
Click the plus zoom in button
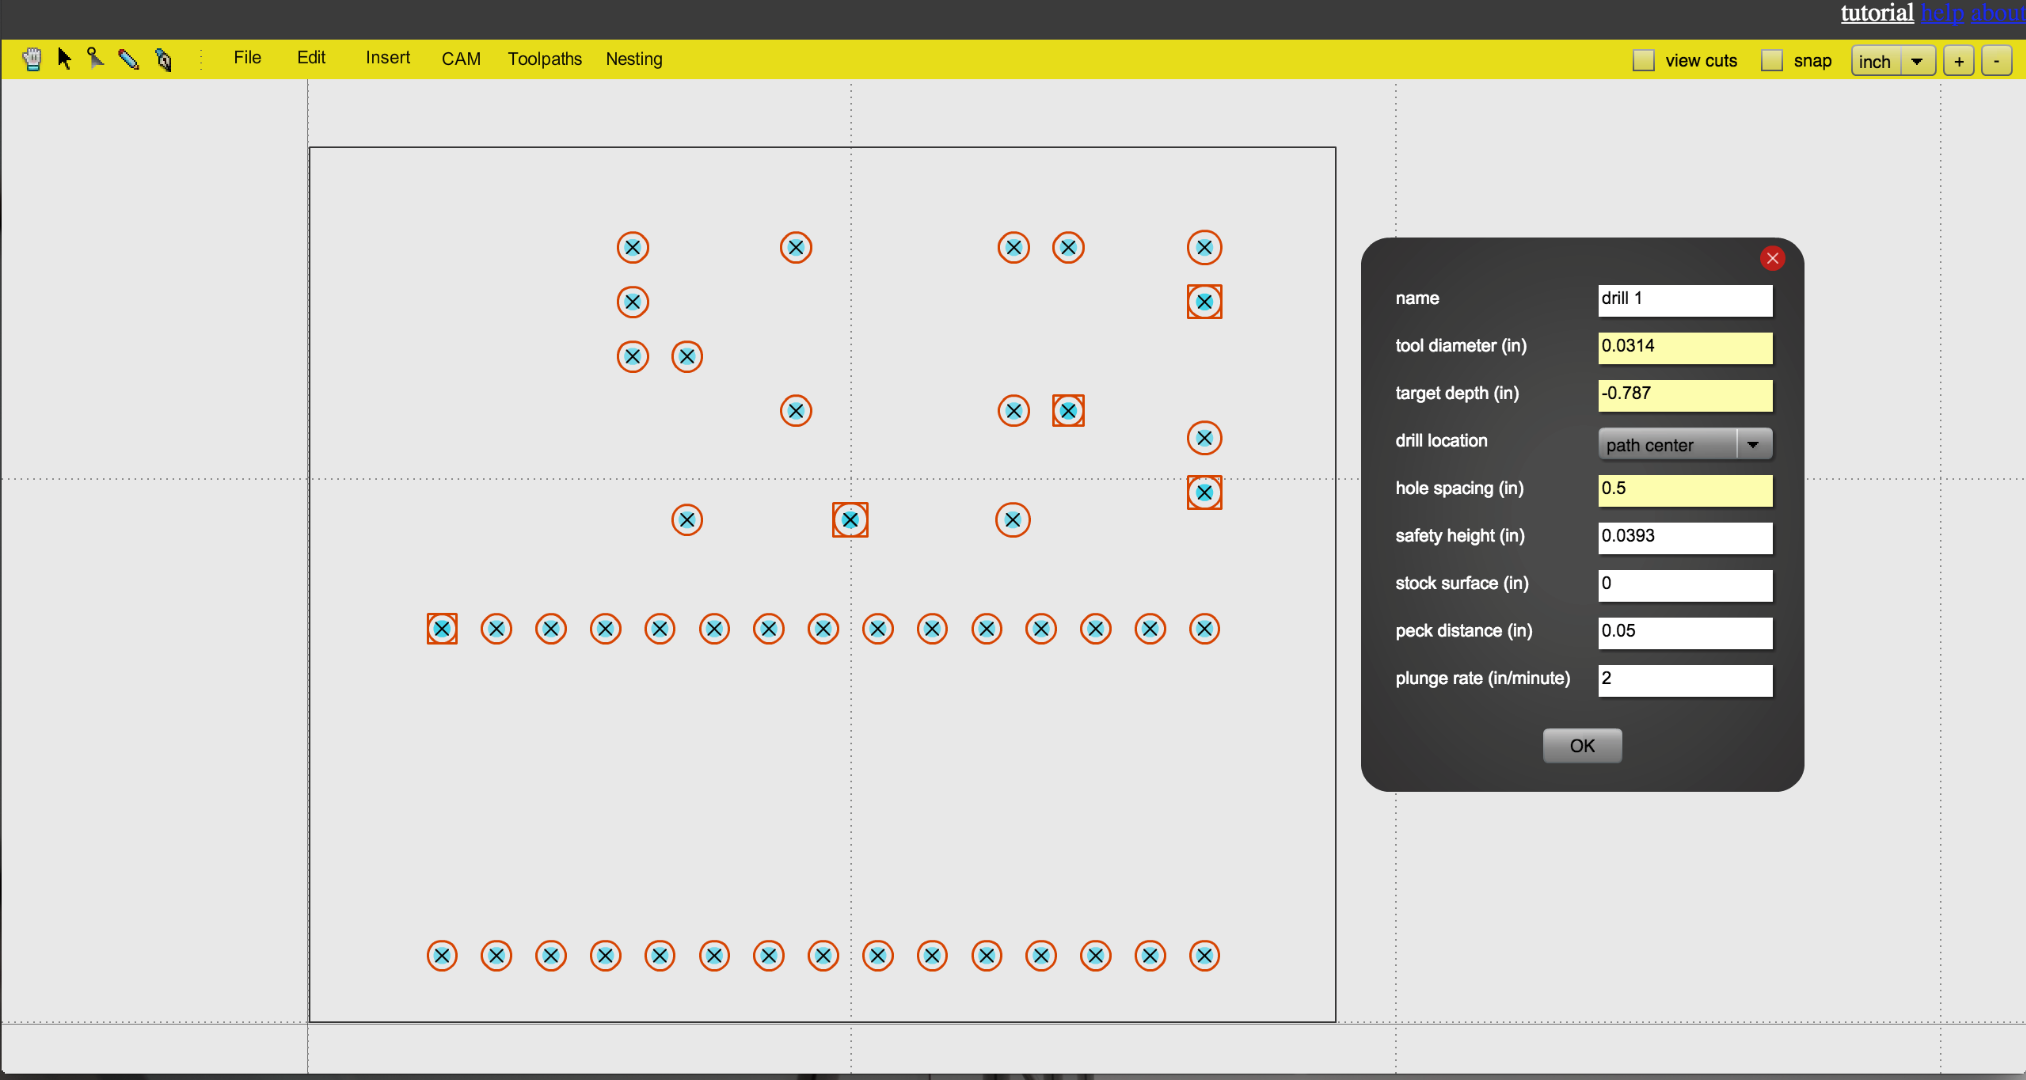1958,61
